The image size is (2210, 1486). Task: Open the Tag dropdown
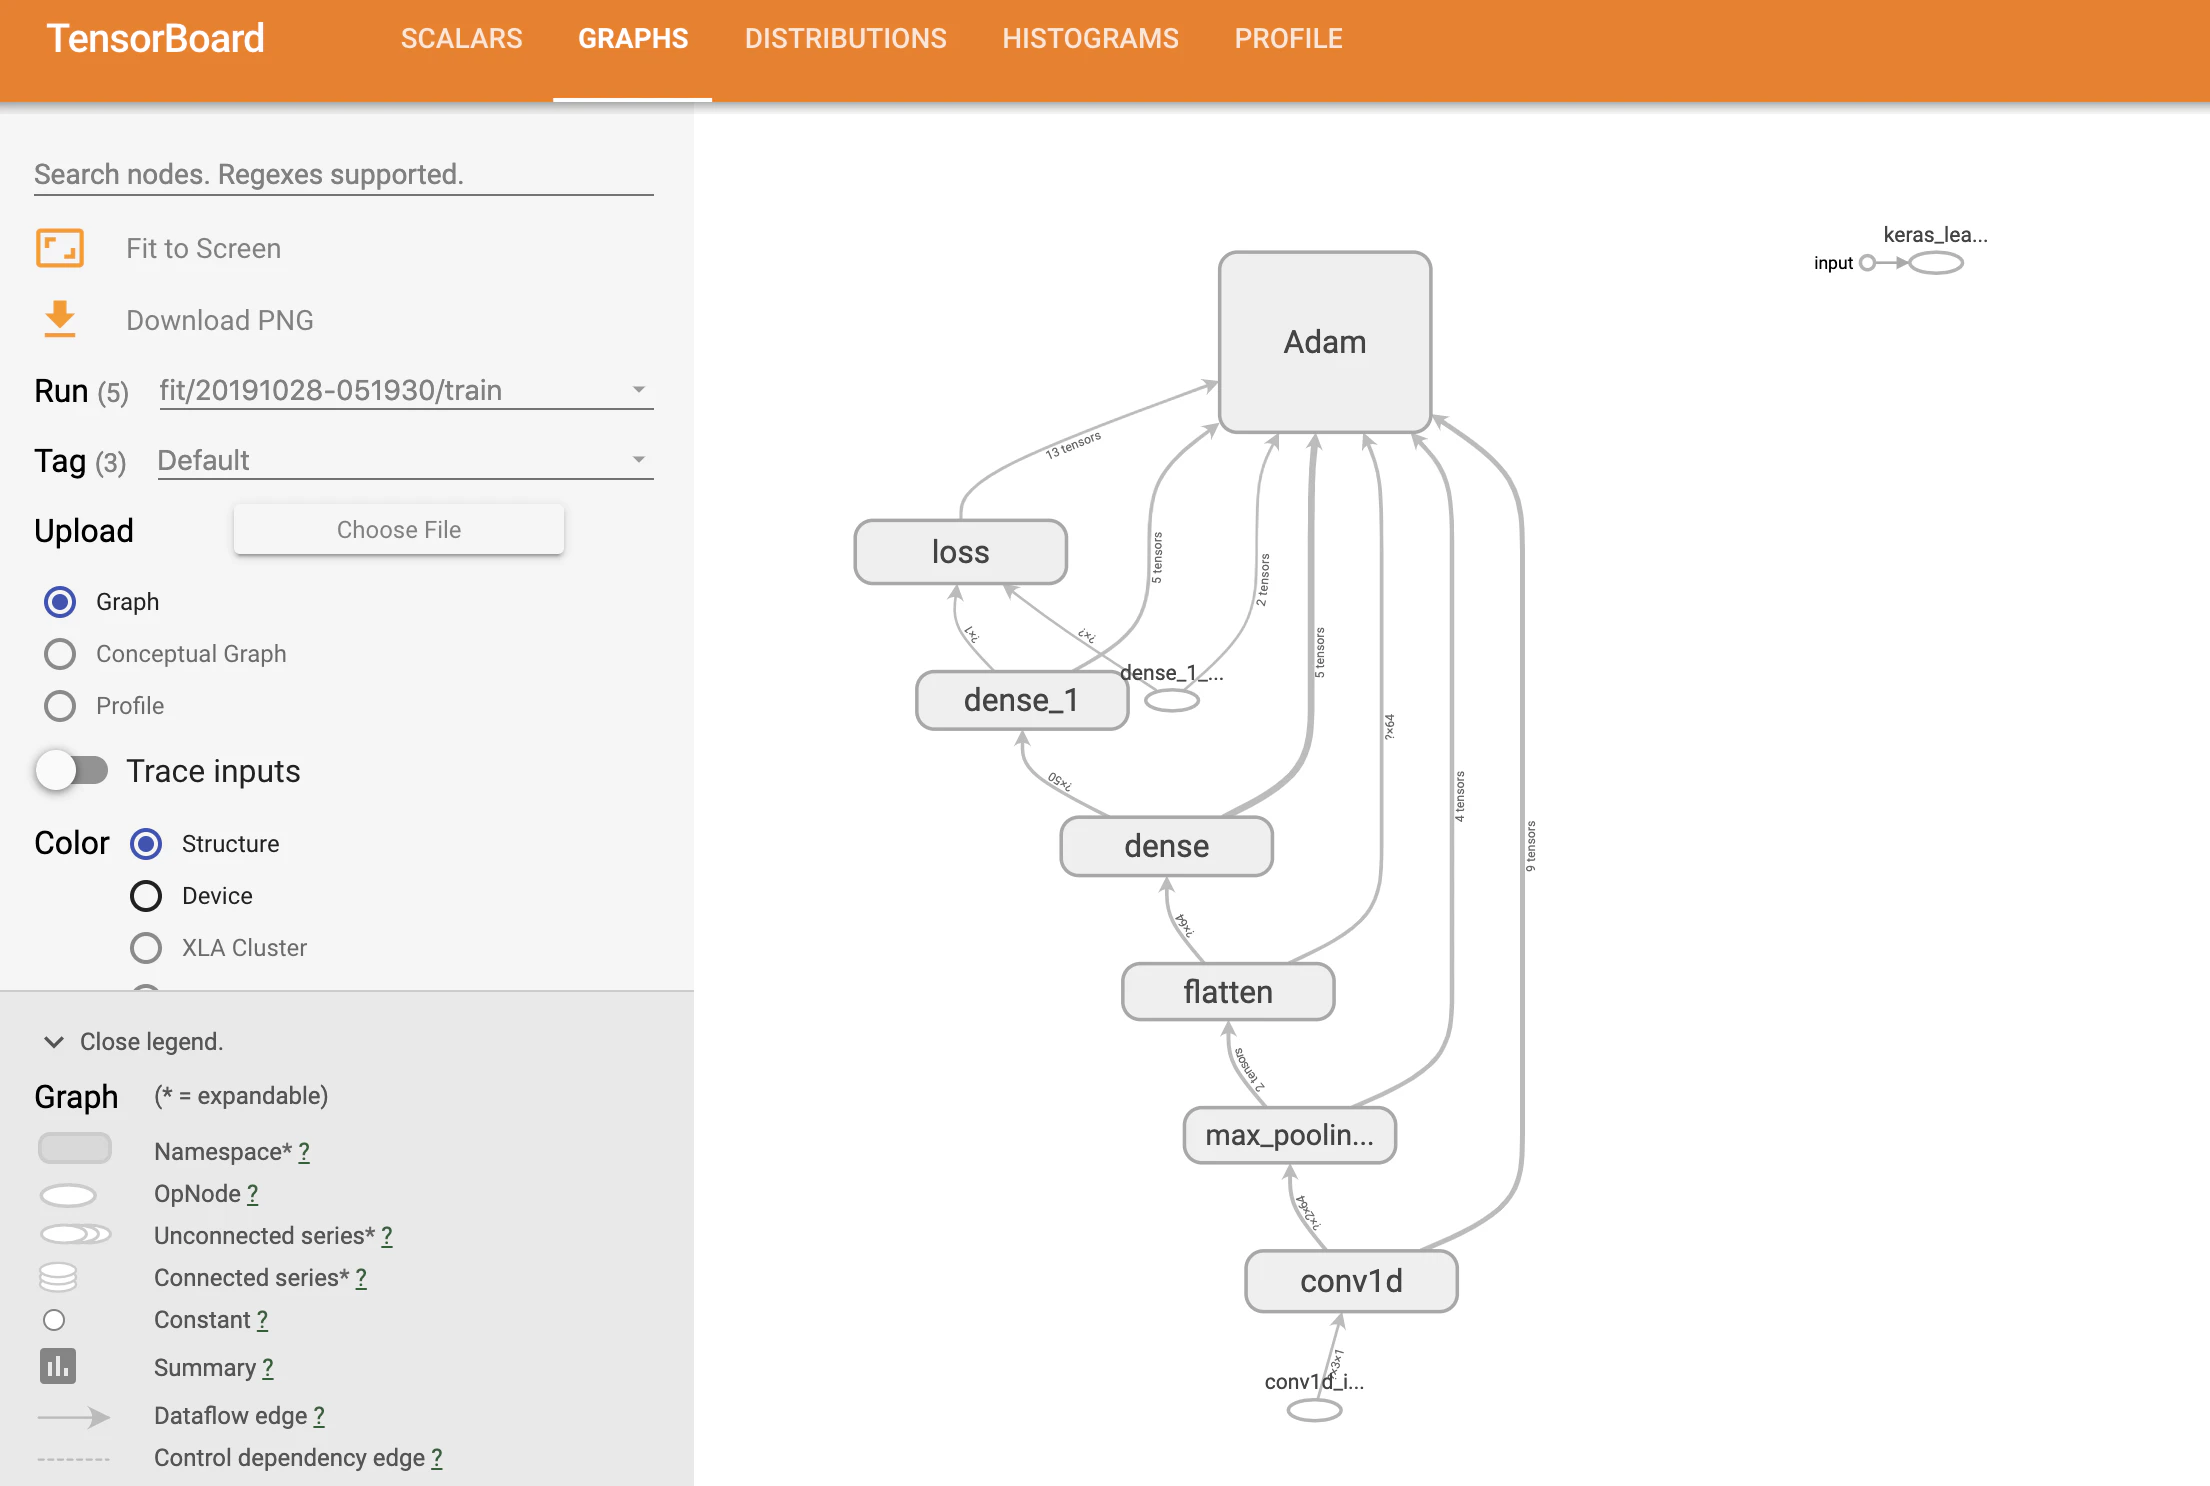click(x=405, y=460)
